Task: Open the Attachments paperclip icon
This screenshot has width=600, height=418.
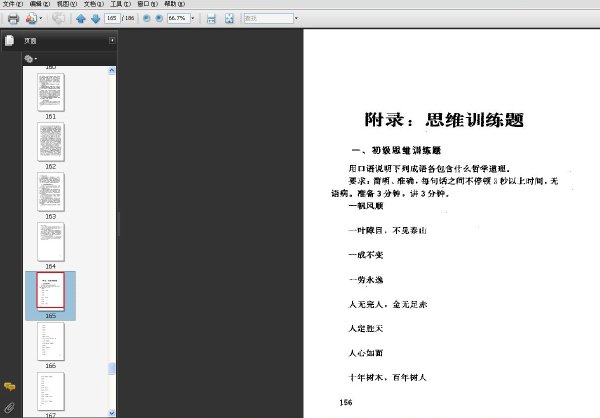Action: pos(10,408)
